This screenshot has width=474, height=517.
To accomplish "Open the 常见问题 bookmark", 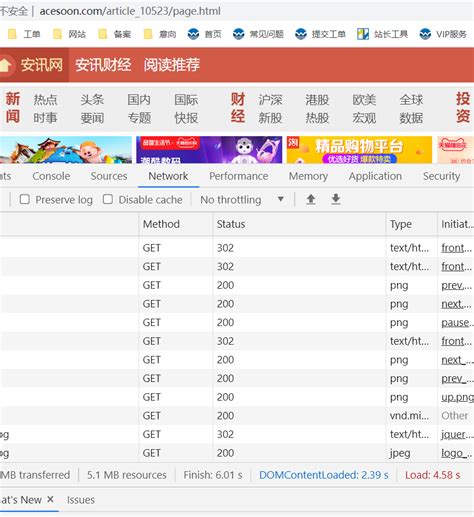I will [x=258, y=34].
